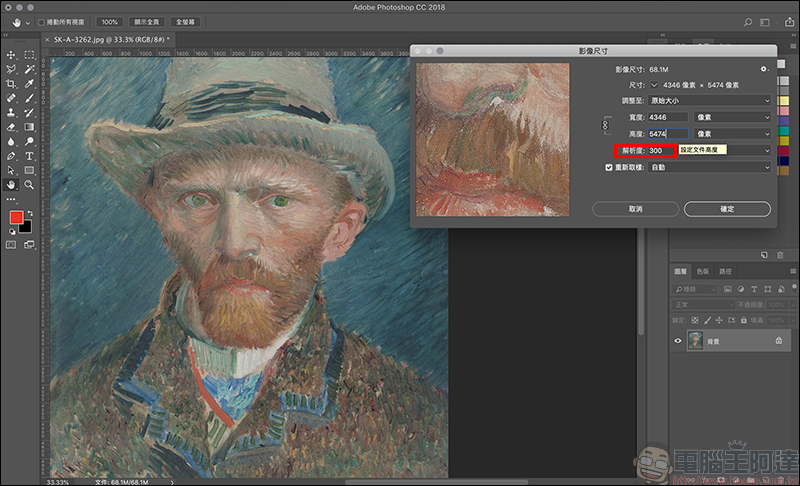Screen dimensions: 800x486
Task: Click the Fill Screen button
Action: [x=185, y=22]
